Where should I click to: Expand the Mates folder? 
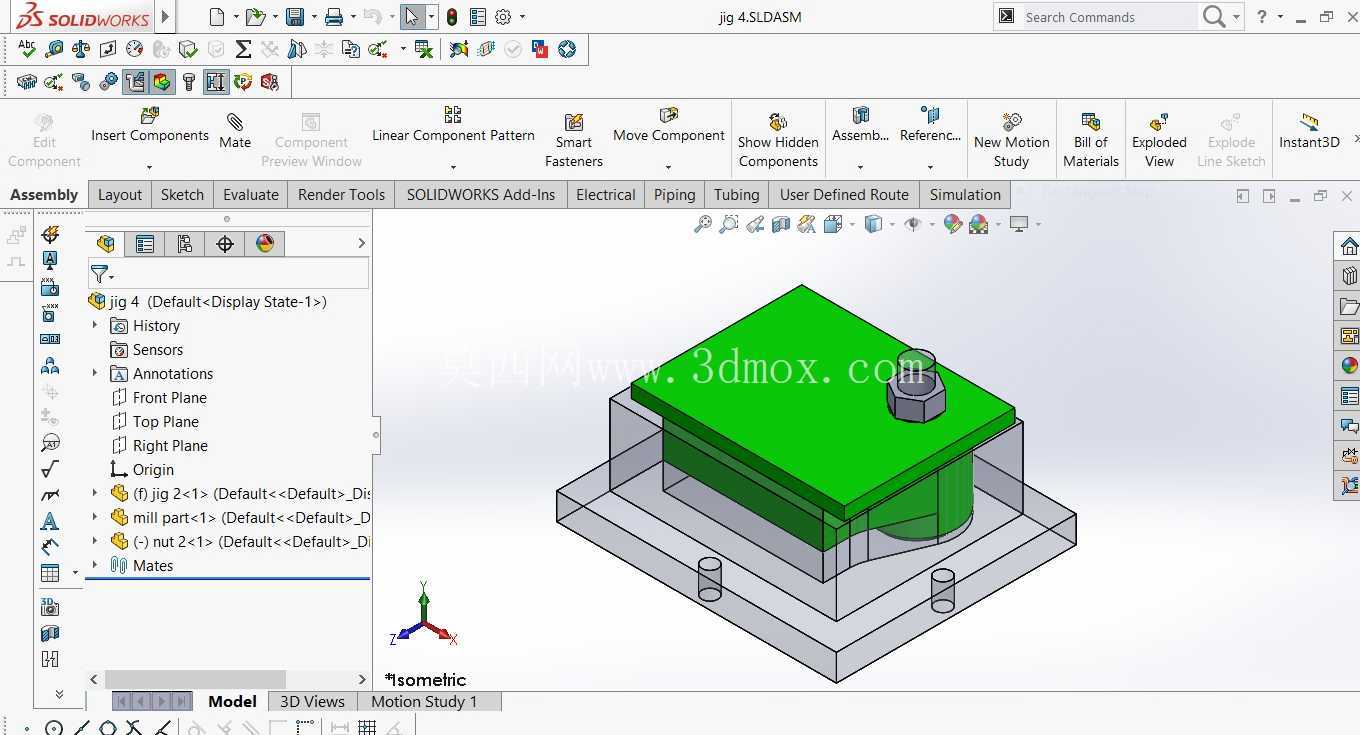(x=95, y=565)
